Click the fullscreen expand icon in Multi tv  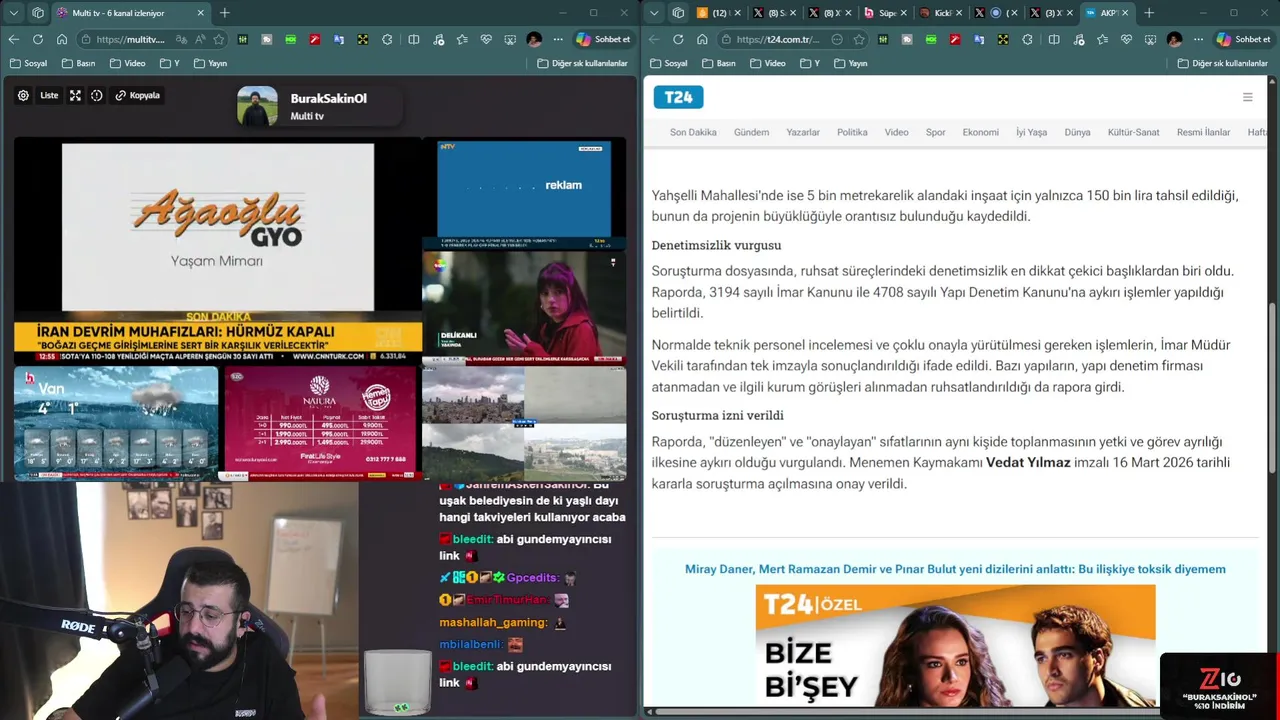point(75,96)
